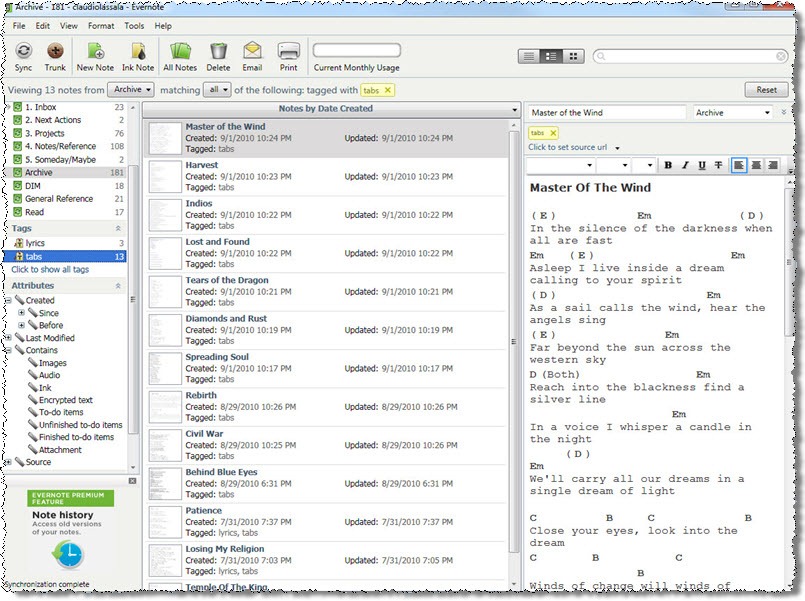Screen dimensions: 805x601
Task: Toggle Underline formatting in editor
Action: tap(702, 165)
